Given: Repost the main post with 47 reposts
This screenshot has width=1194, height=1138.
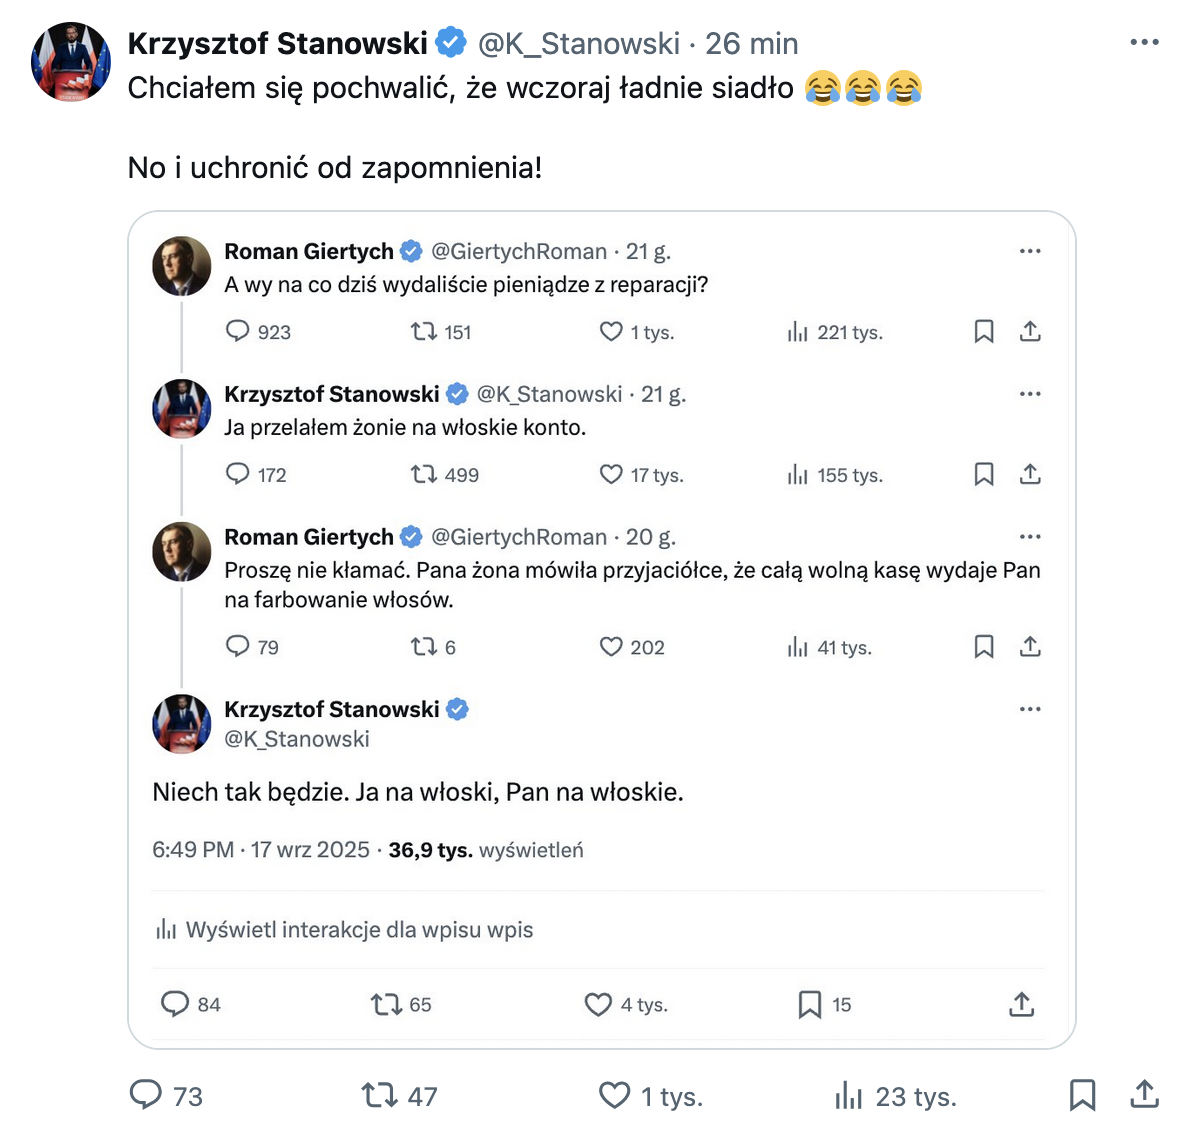Looking at the screenshot, I should click(x=380, y=1095).
